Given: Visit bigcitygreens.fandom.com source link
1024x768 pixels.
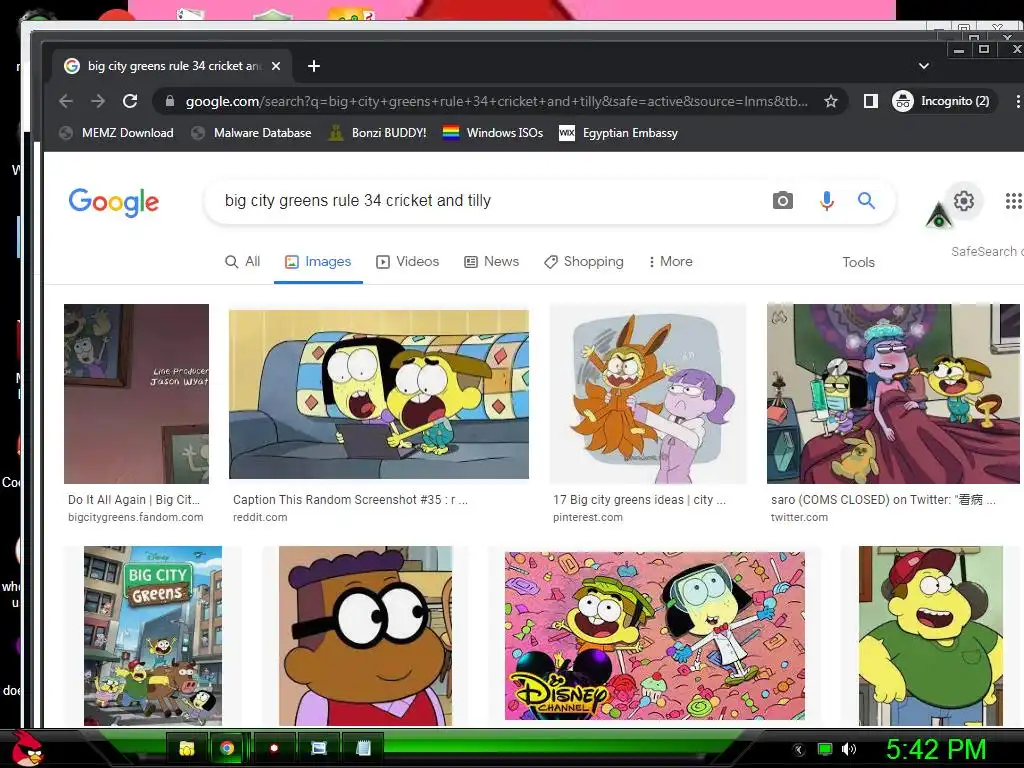Looking at the screenshot, I should [136, 517].
